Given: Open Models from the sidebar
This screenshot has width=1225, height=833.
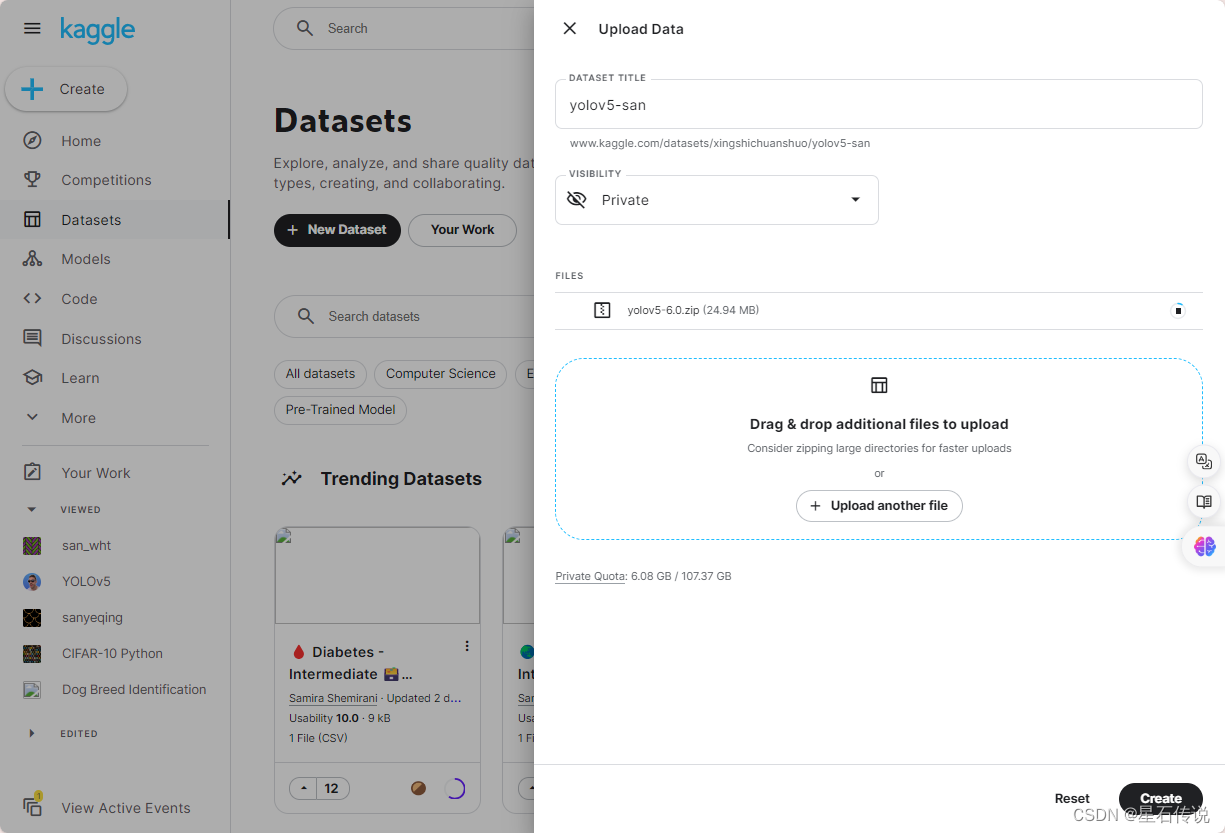Looking at the screenshot, I should click(x=86, y=259).
